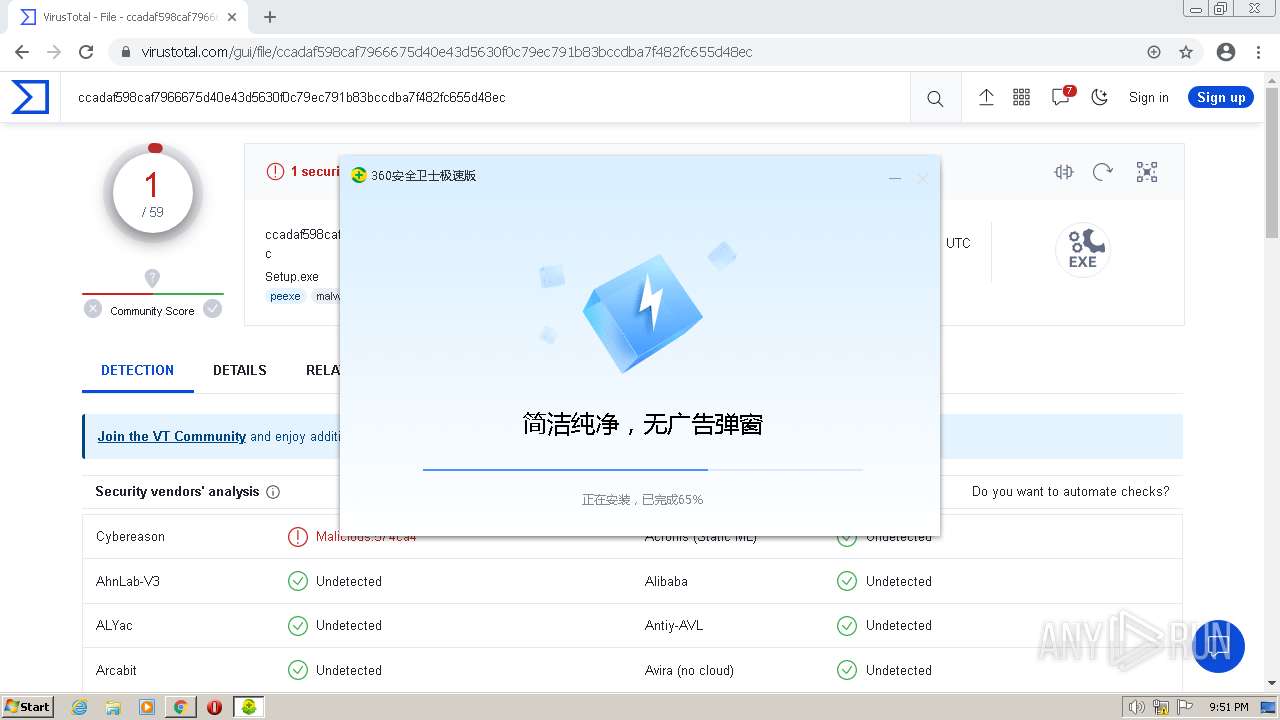Reload the page with the refresh icon
Screen dimensions: 1280x720
(x=86, y=52)
